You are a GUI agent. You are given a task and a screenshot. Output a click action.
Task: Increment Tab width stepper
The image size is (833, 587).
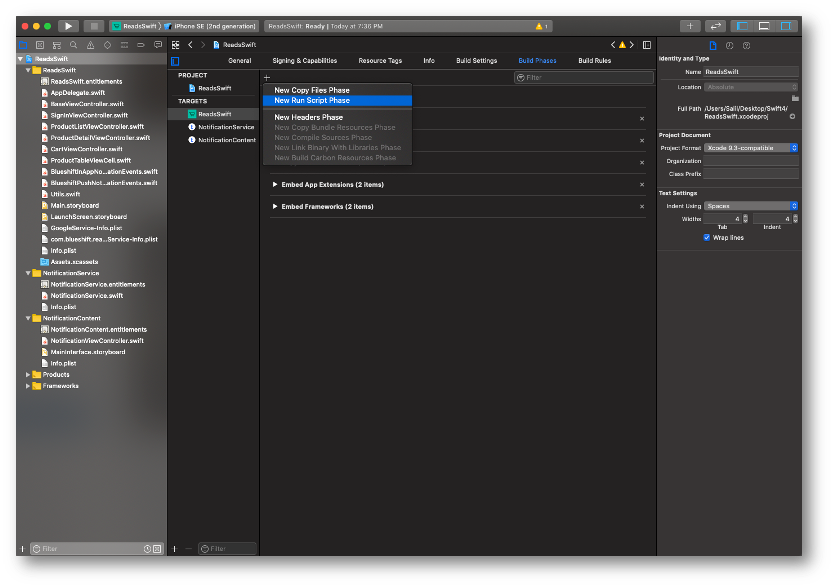pyautogui.click(x=745, y=217)
